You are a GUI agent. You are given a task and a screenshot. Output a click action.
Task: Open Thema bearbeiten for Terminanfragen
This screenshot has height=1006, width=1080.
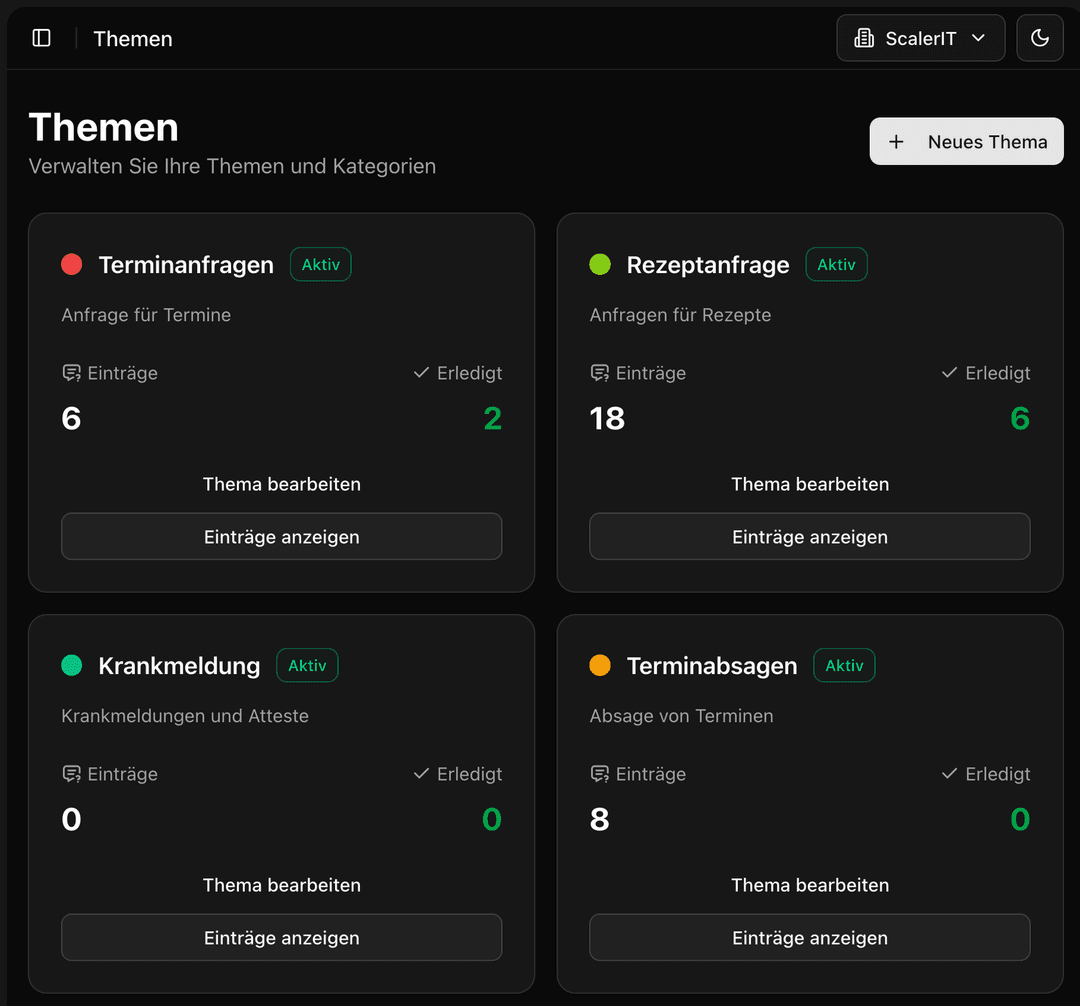coord(281,484)
